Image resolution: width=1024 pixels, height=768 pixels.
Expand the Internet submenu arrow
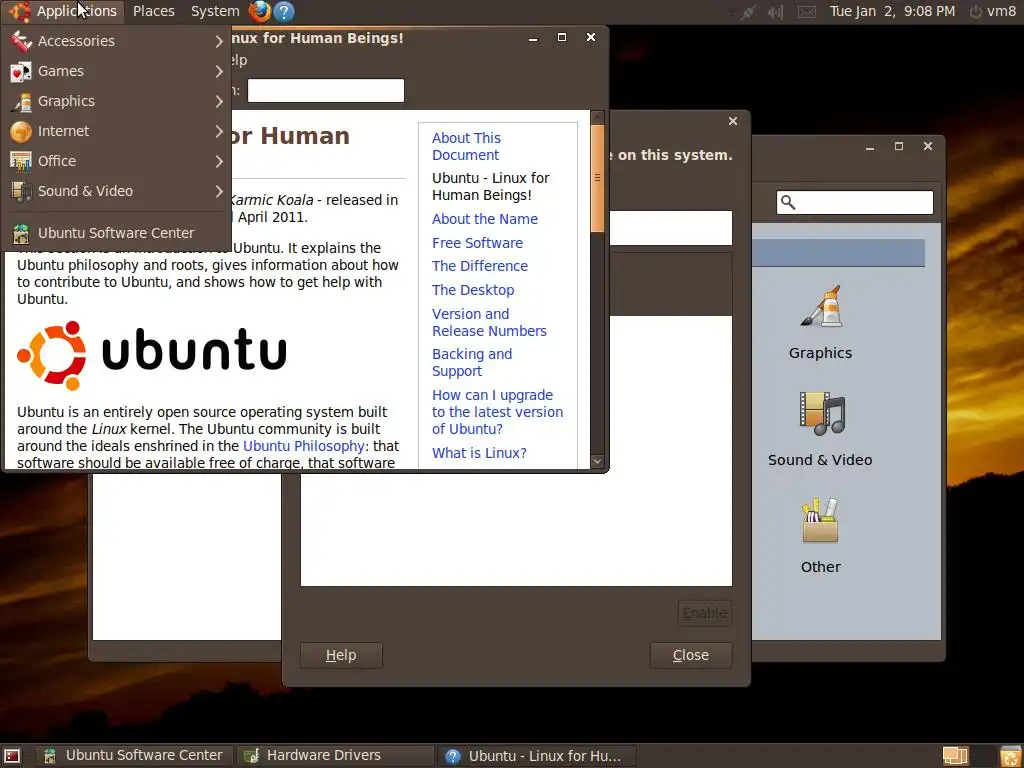219,131
